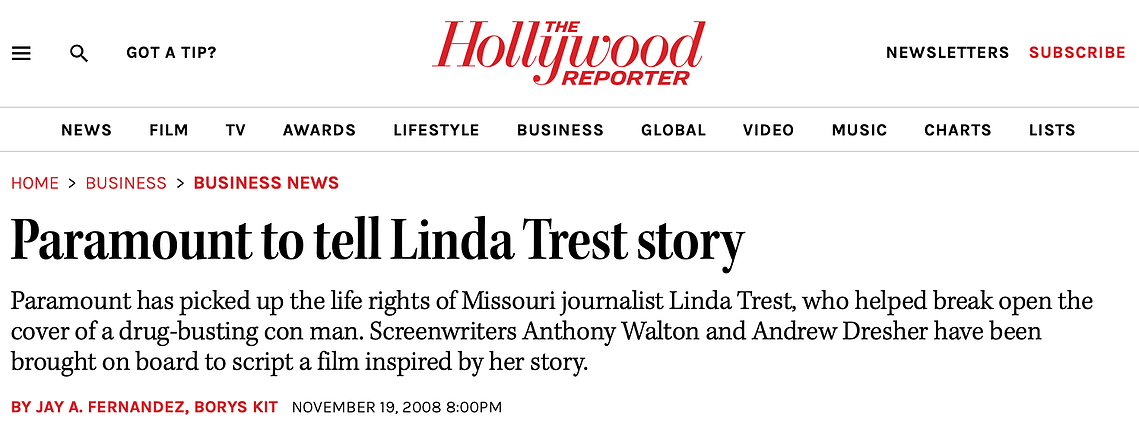Open the NEWSLETTERS link

pos(947,53)
